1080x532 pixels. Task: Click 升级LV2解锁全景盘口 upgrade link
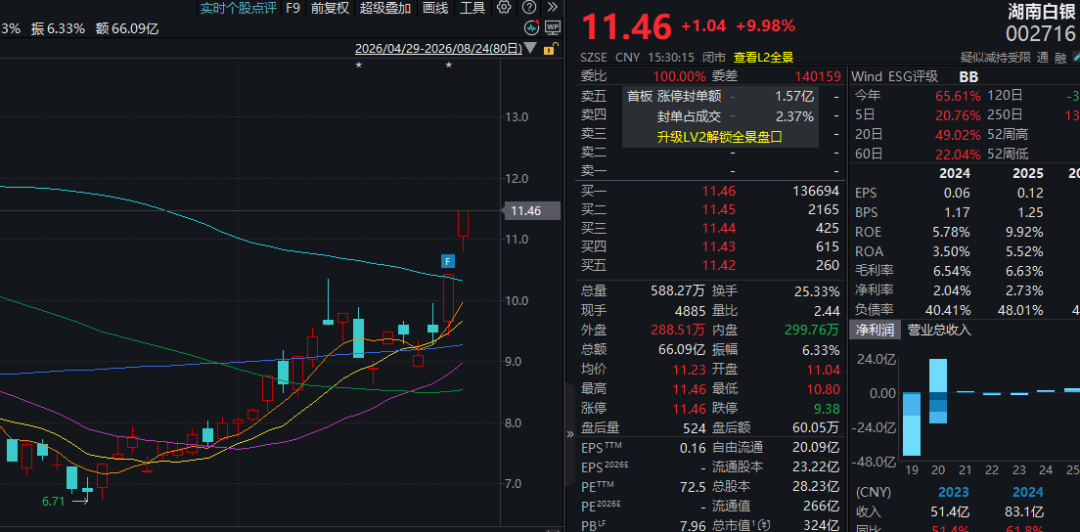(720, 137)
